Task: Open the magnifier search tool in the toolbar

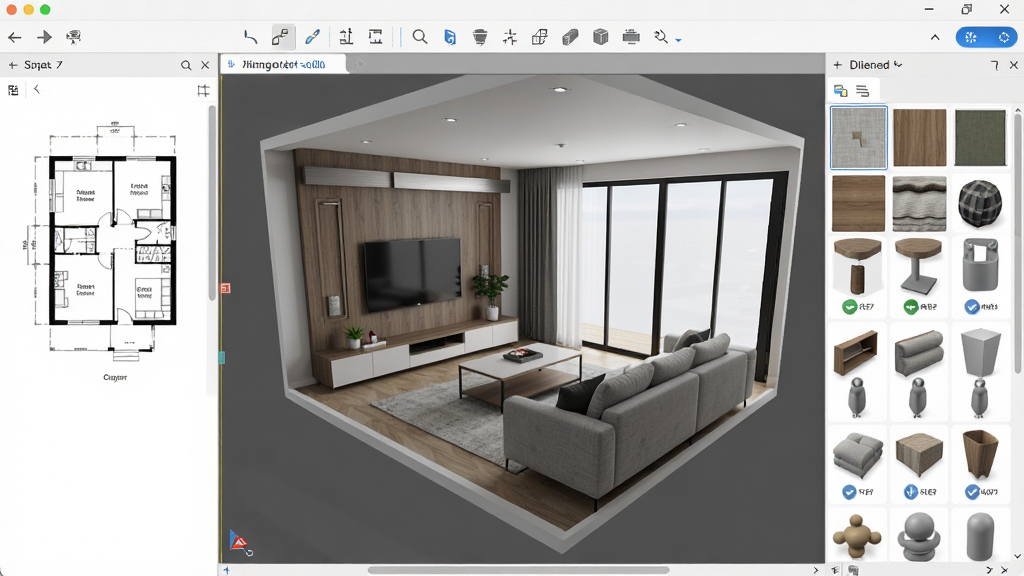Action: point(420,37)
